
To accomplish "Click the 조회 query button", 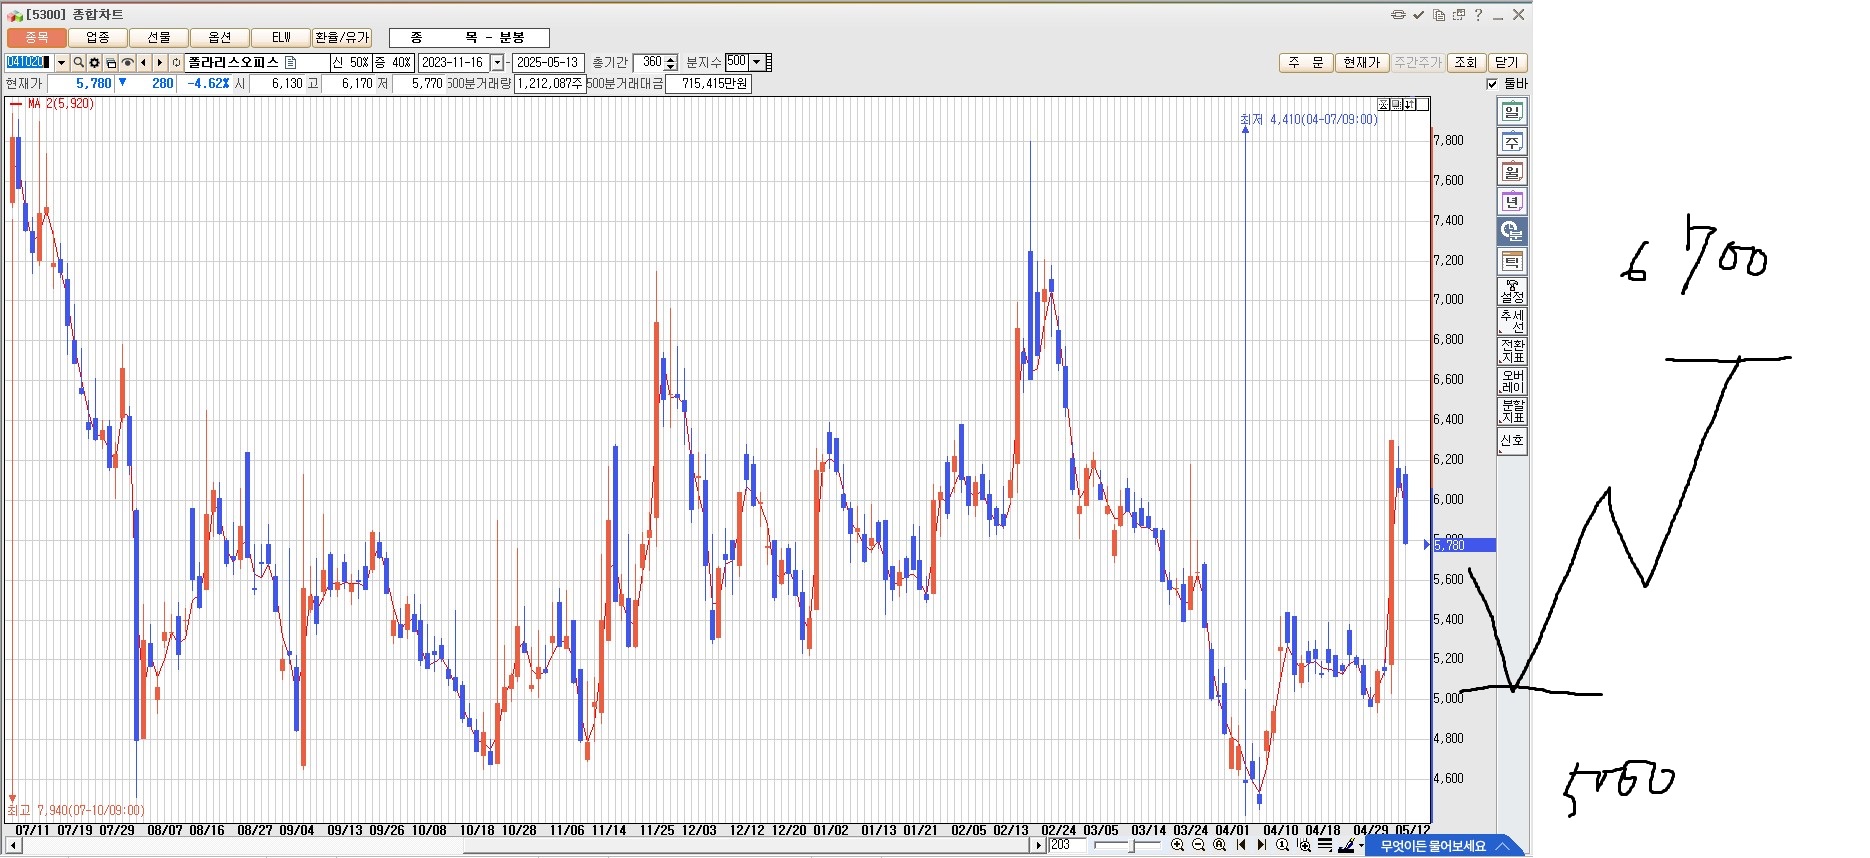I will point(1465,63).
